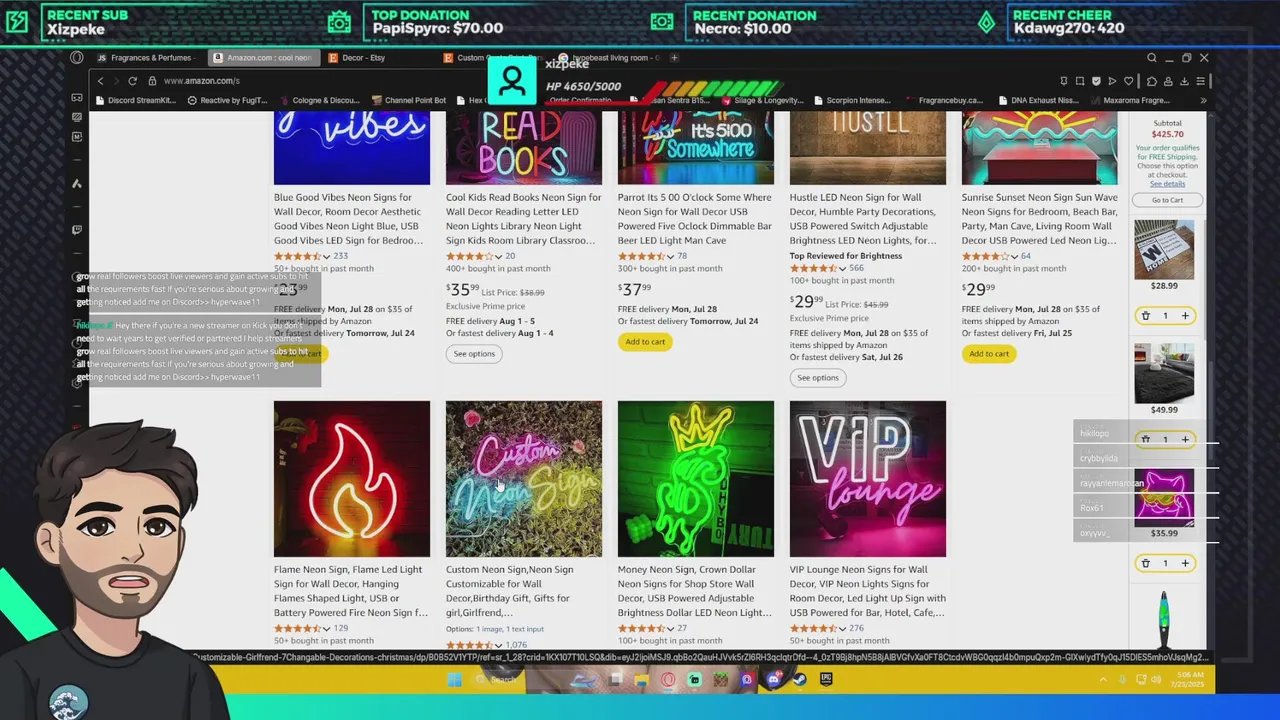Open new tab with plus button
The image size is (1280, 720).
(x=674, y=58)
